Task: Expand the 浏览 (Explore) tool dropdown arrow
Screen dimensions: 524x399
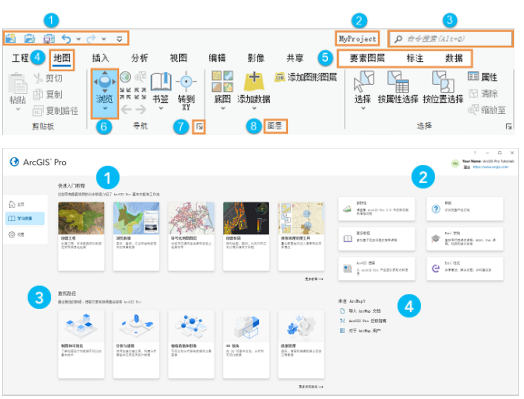Action: coord(105,109)
